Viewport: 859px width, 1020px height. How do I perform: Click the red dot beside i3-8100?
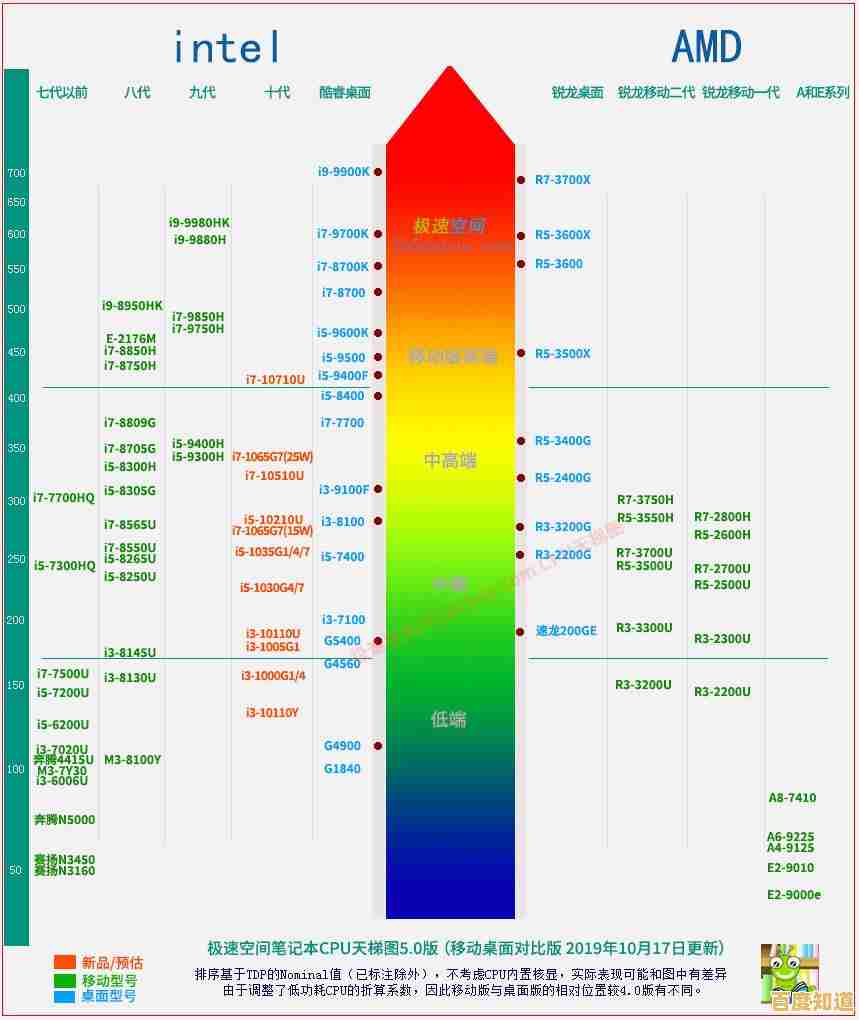[377, 521]
